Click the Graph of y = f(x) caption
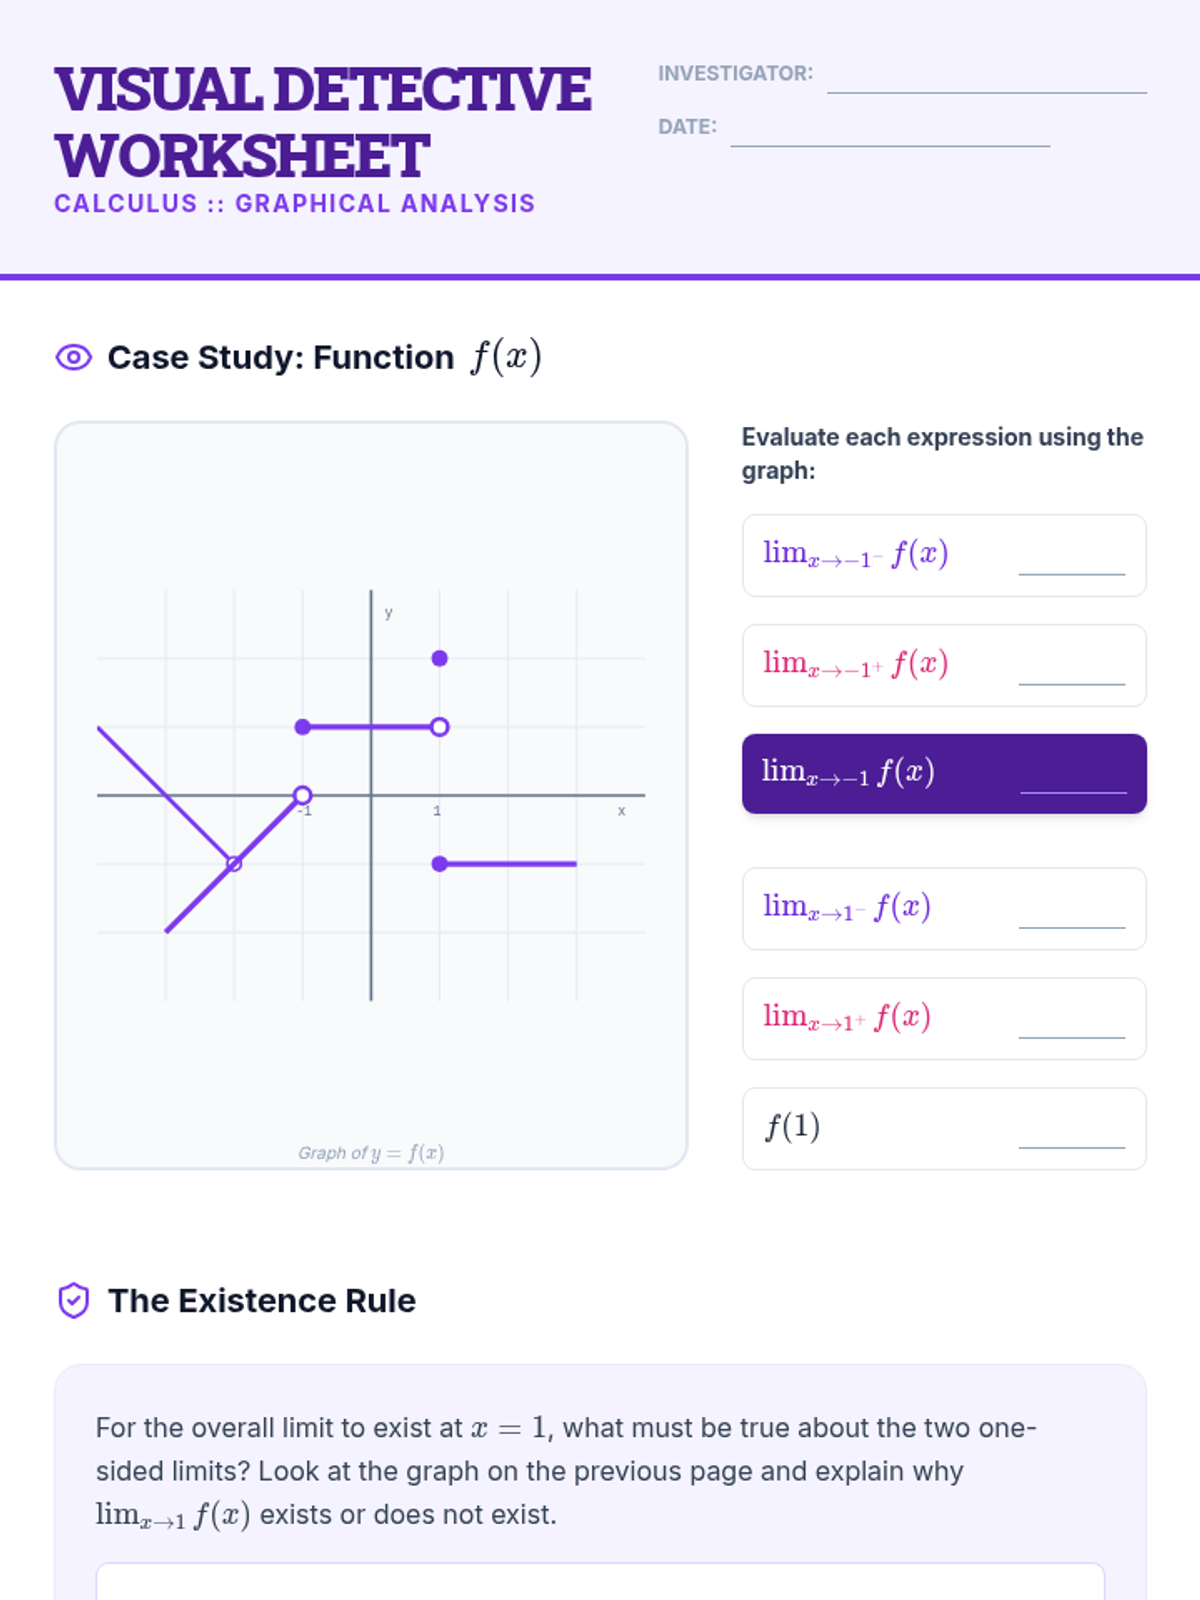The width and height of the screenshot is (1200, 1600). [371, 1153]
